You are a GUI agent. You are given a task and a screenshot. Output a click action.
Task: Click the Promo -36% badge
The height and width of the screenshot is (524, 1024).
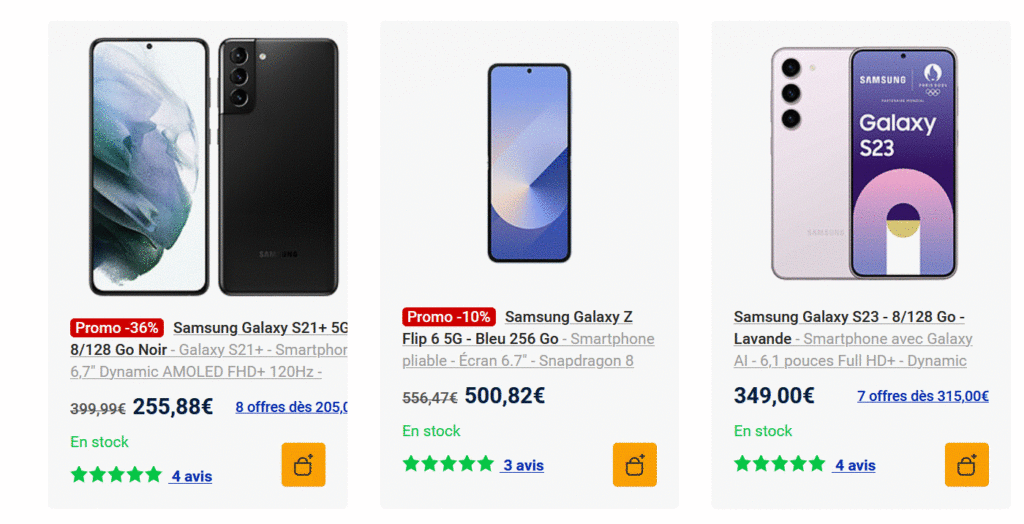116,328
